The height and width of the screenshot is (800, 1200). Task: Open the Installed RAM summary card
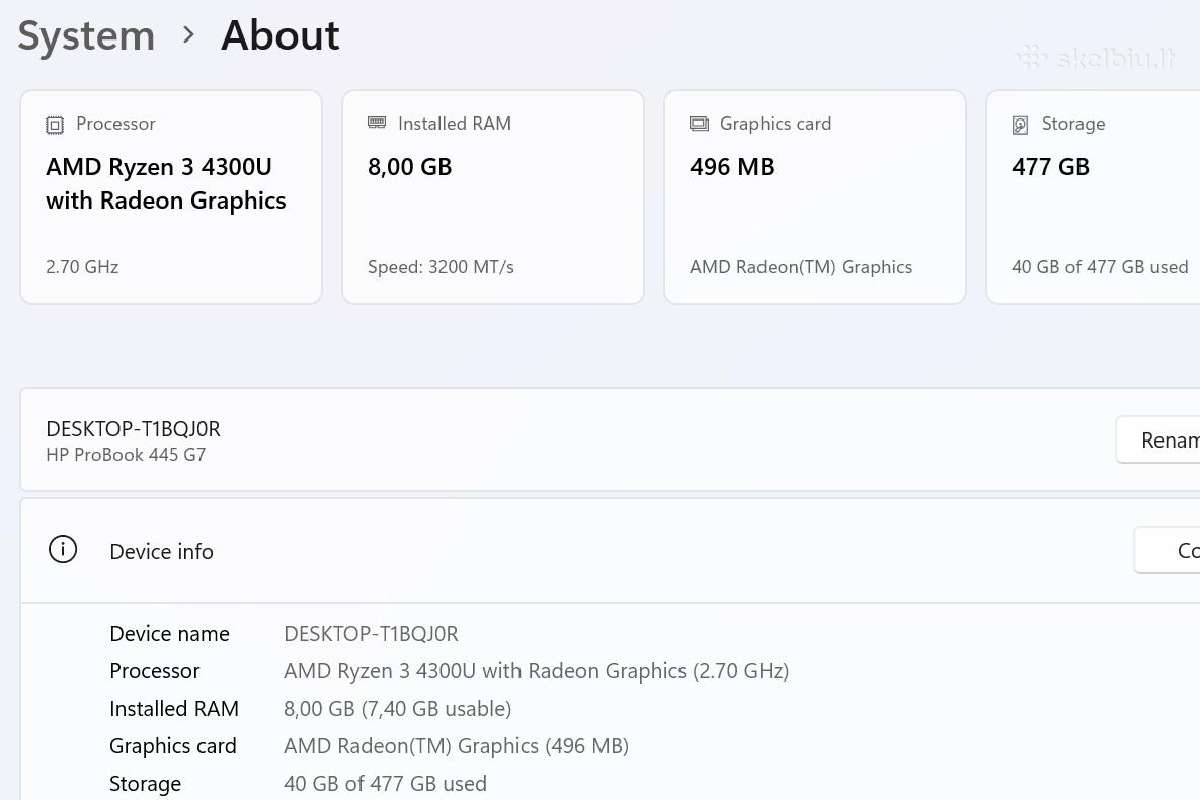click(x=493, y=197)
